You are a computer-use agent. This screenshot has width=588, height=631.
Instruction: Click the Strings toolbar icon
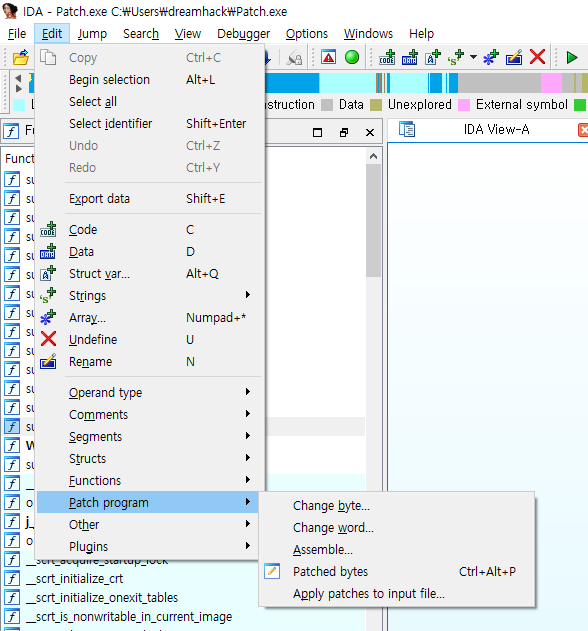pyautogui.click(x=456, y=57)
